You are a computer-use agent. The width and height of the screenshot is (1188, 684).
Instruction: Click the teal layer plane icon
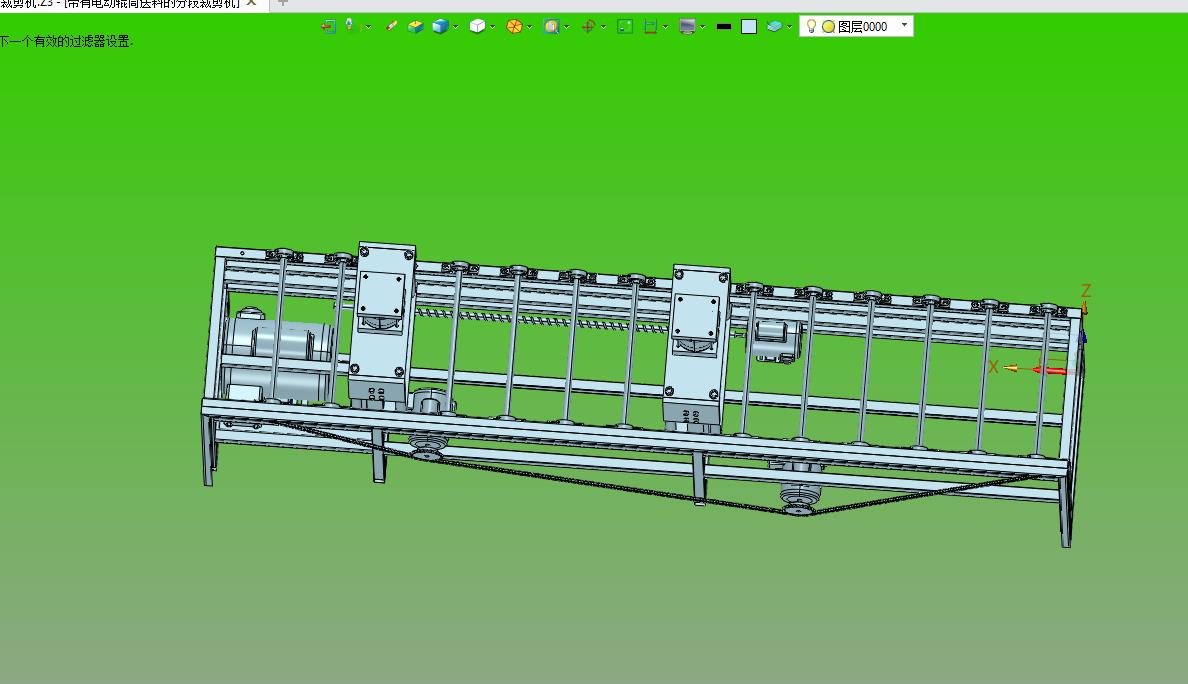pyautogui.click(x=774, y=27)
